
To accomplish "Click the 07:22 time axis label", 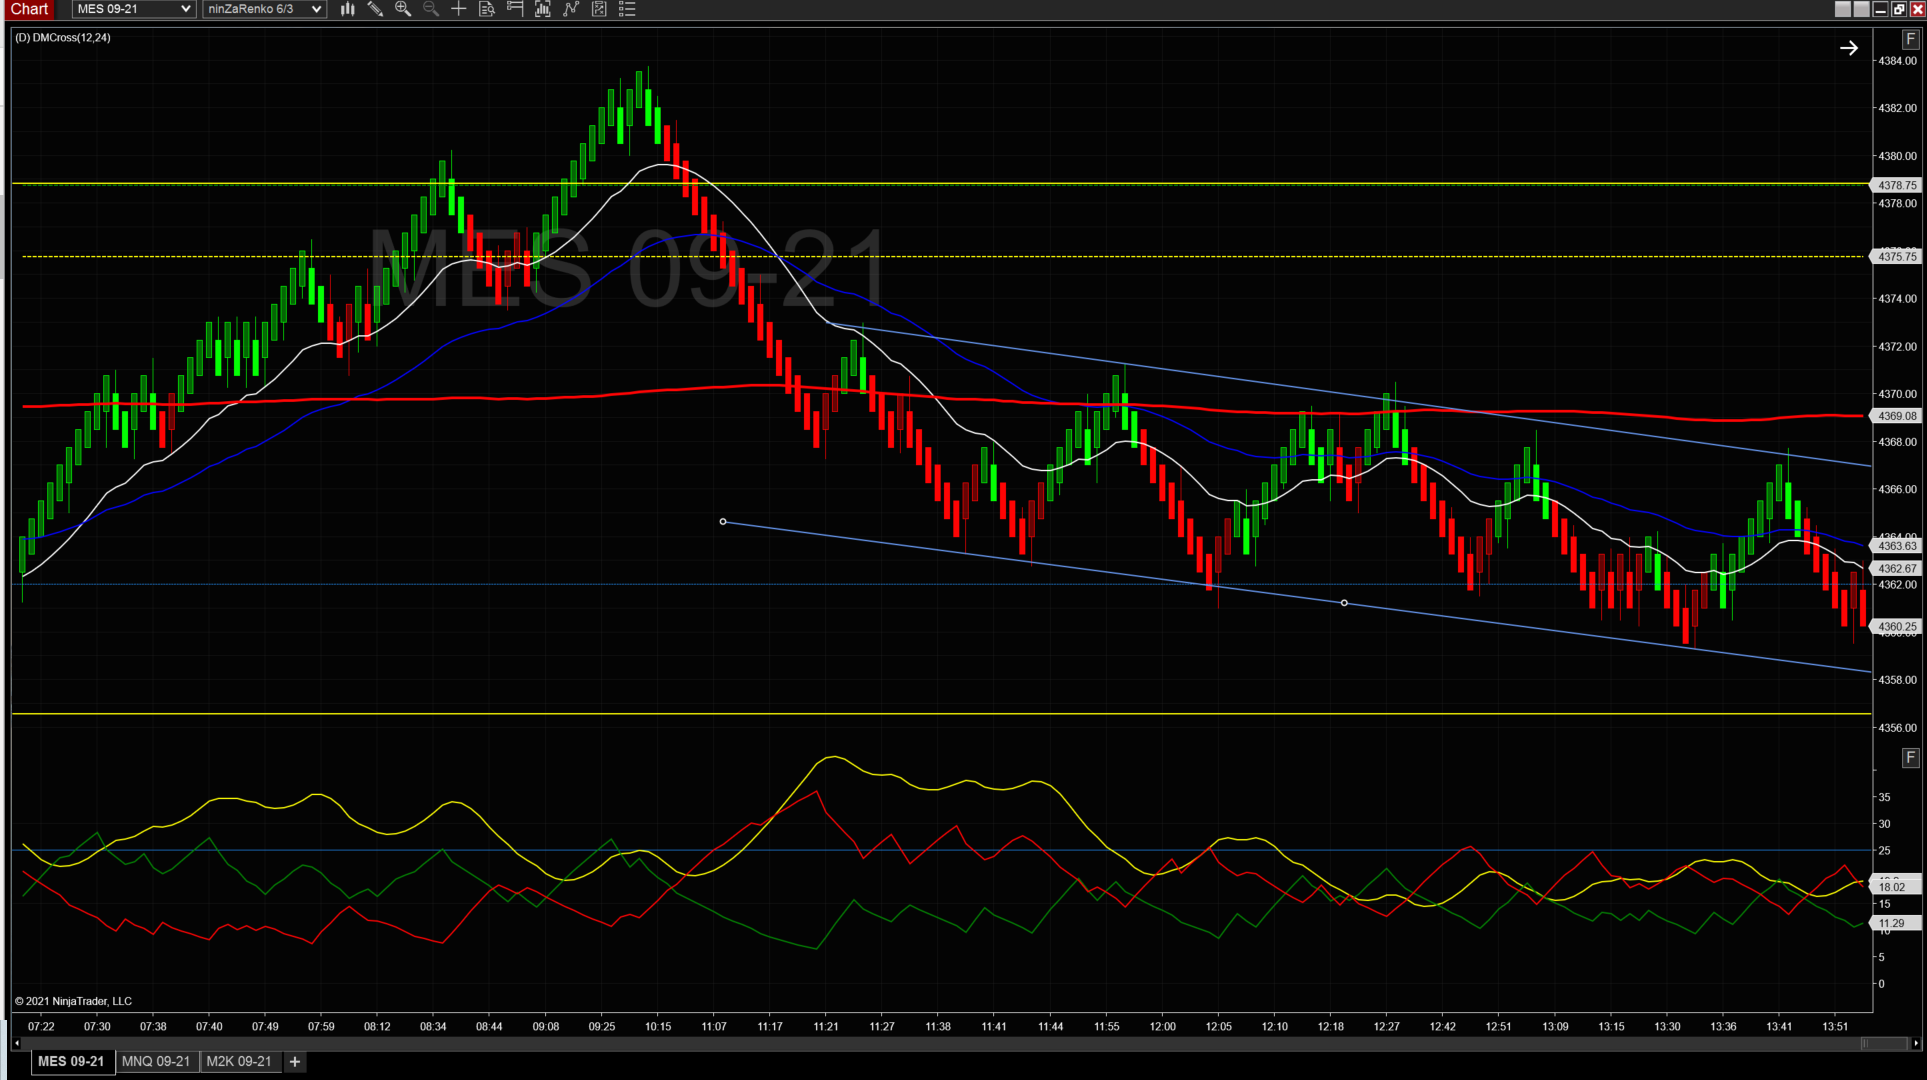I will 41,1026.
